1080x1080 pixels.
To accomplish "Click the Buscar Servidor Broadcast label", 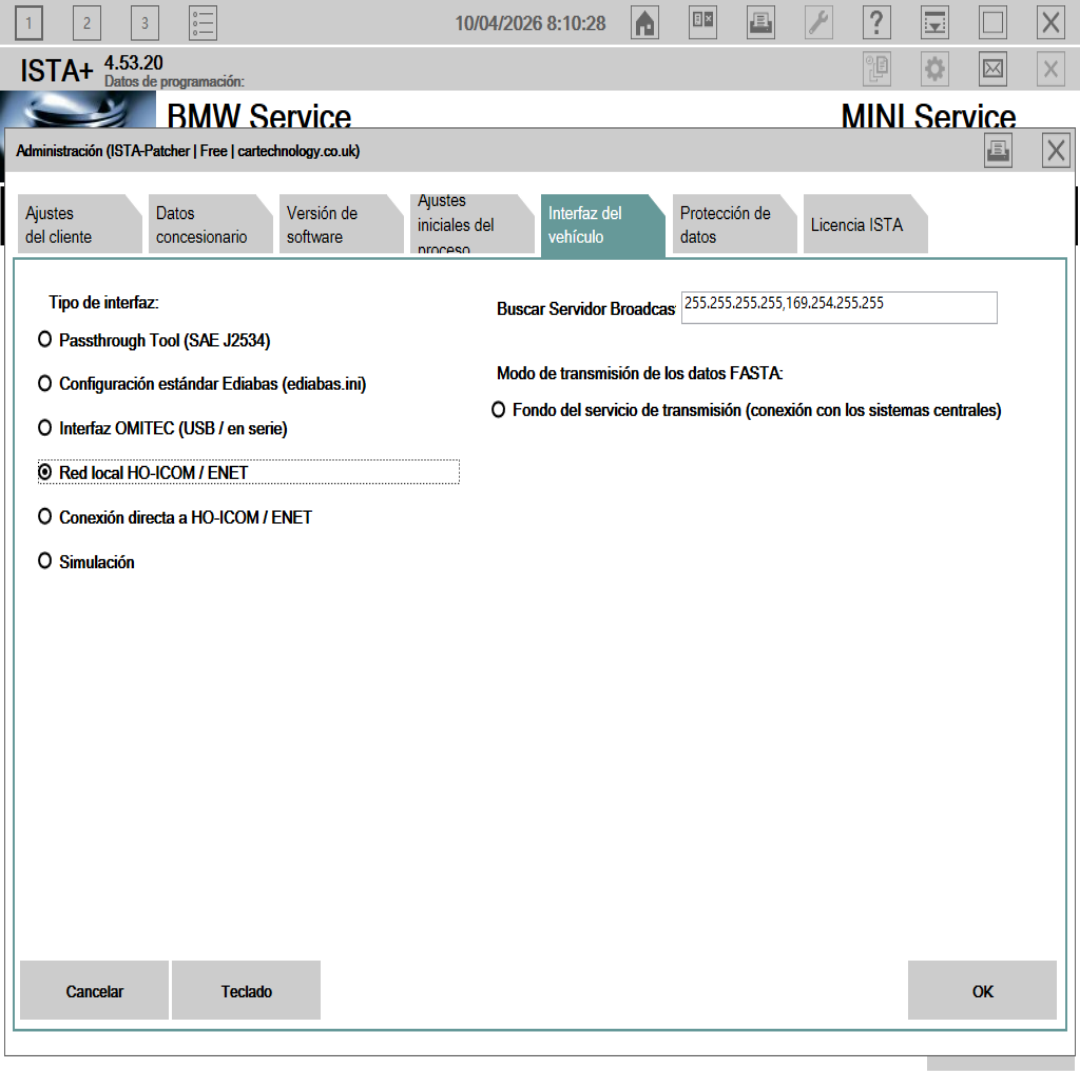I will pyautogui.click(x=585, y=309).
